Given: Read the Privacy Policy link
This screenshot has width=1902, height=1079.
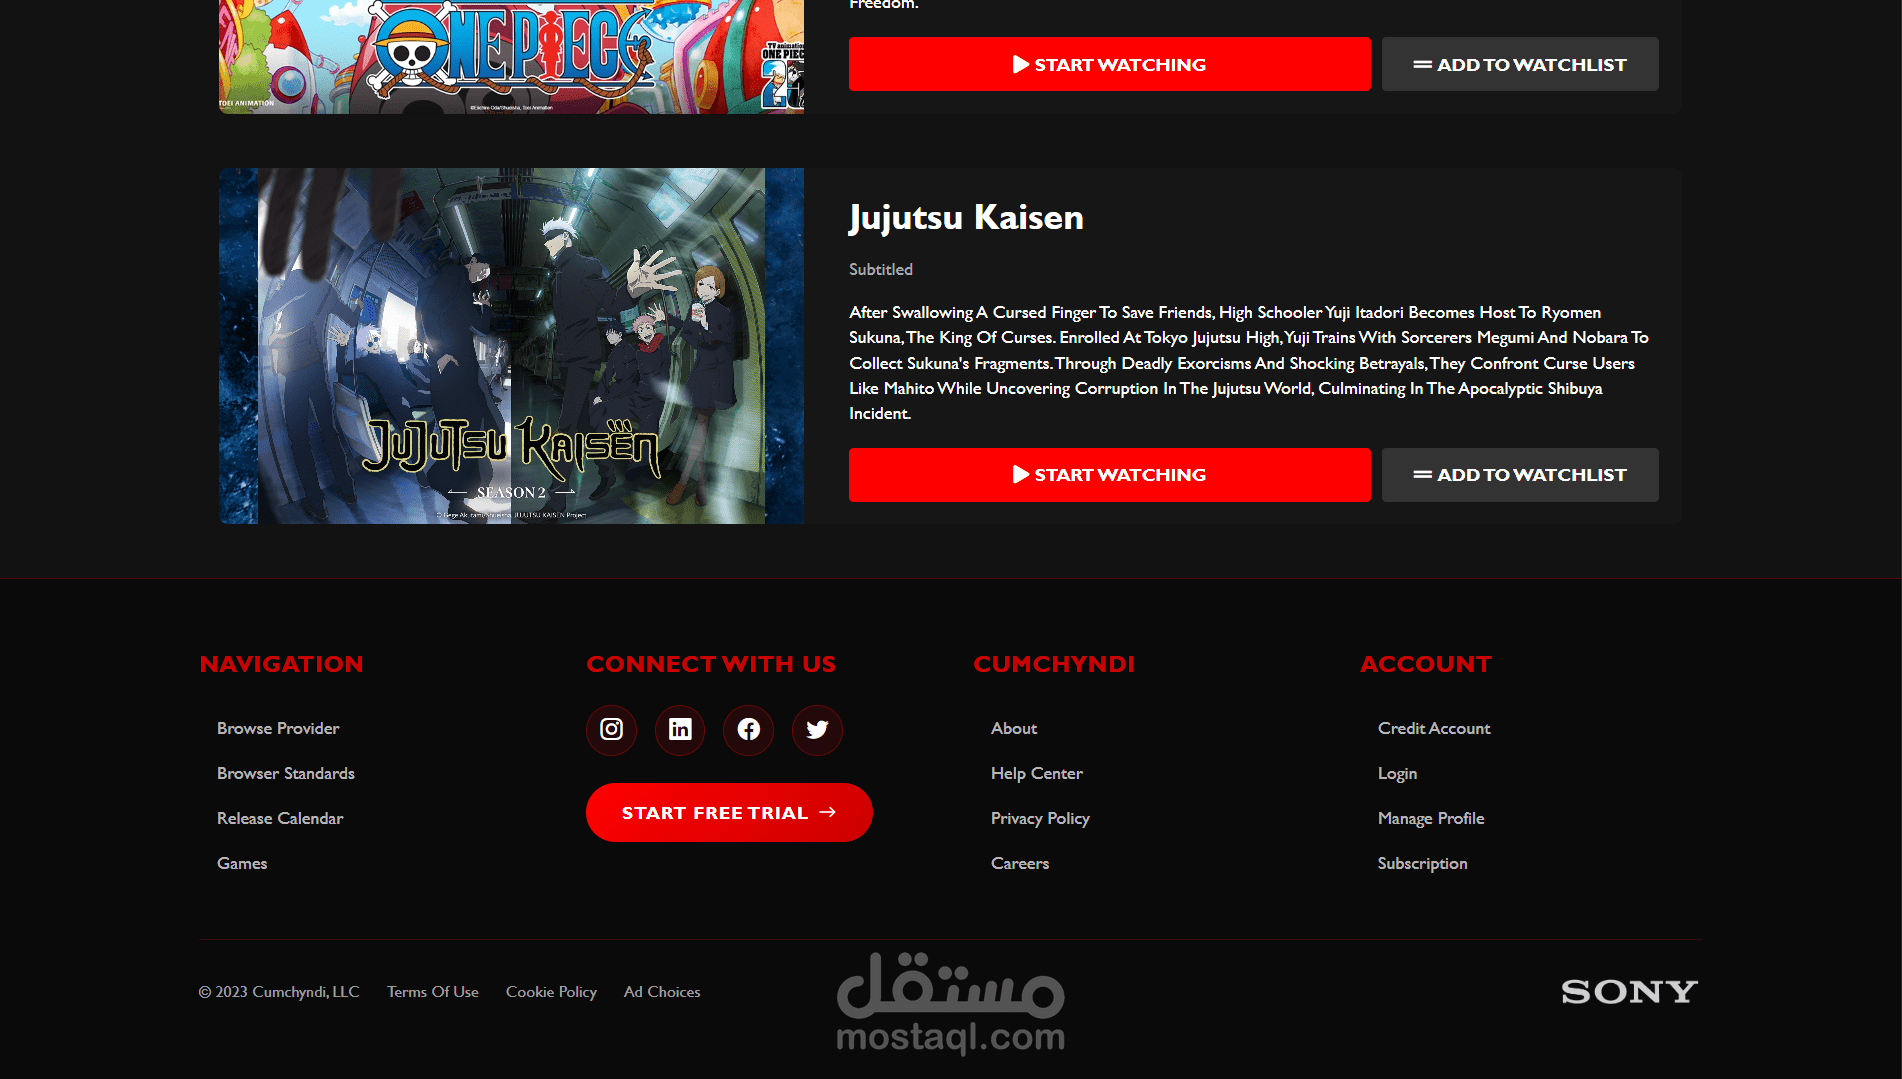Looking at the screenshot, I should click(x=1040, y=818).
